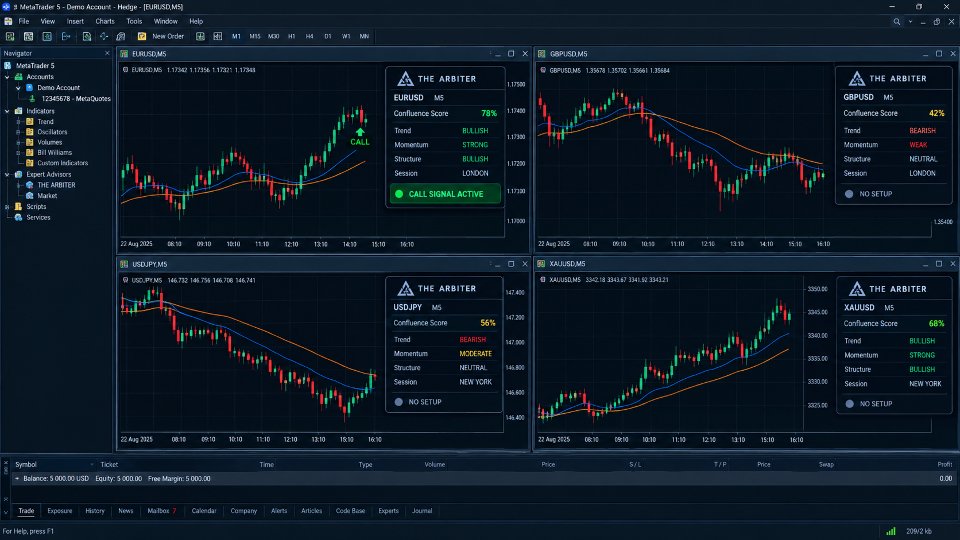Switch timeframe to M30
Screen dimensions: 960x540
pos(274,37)
